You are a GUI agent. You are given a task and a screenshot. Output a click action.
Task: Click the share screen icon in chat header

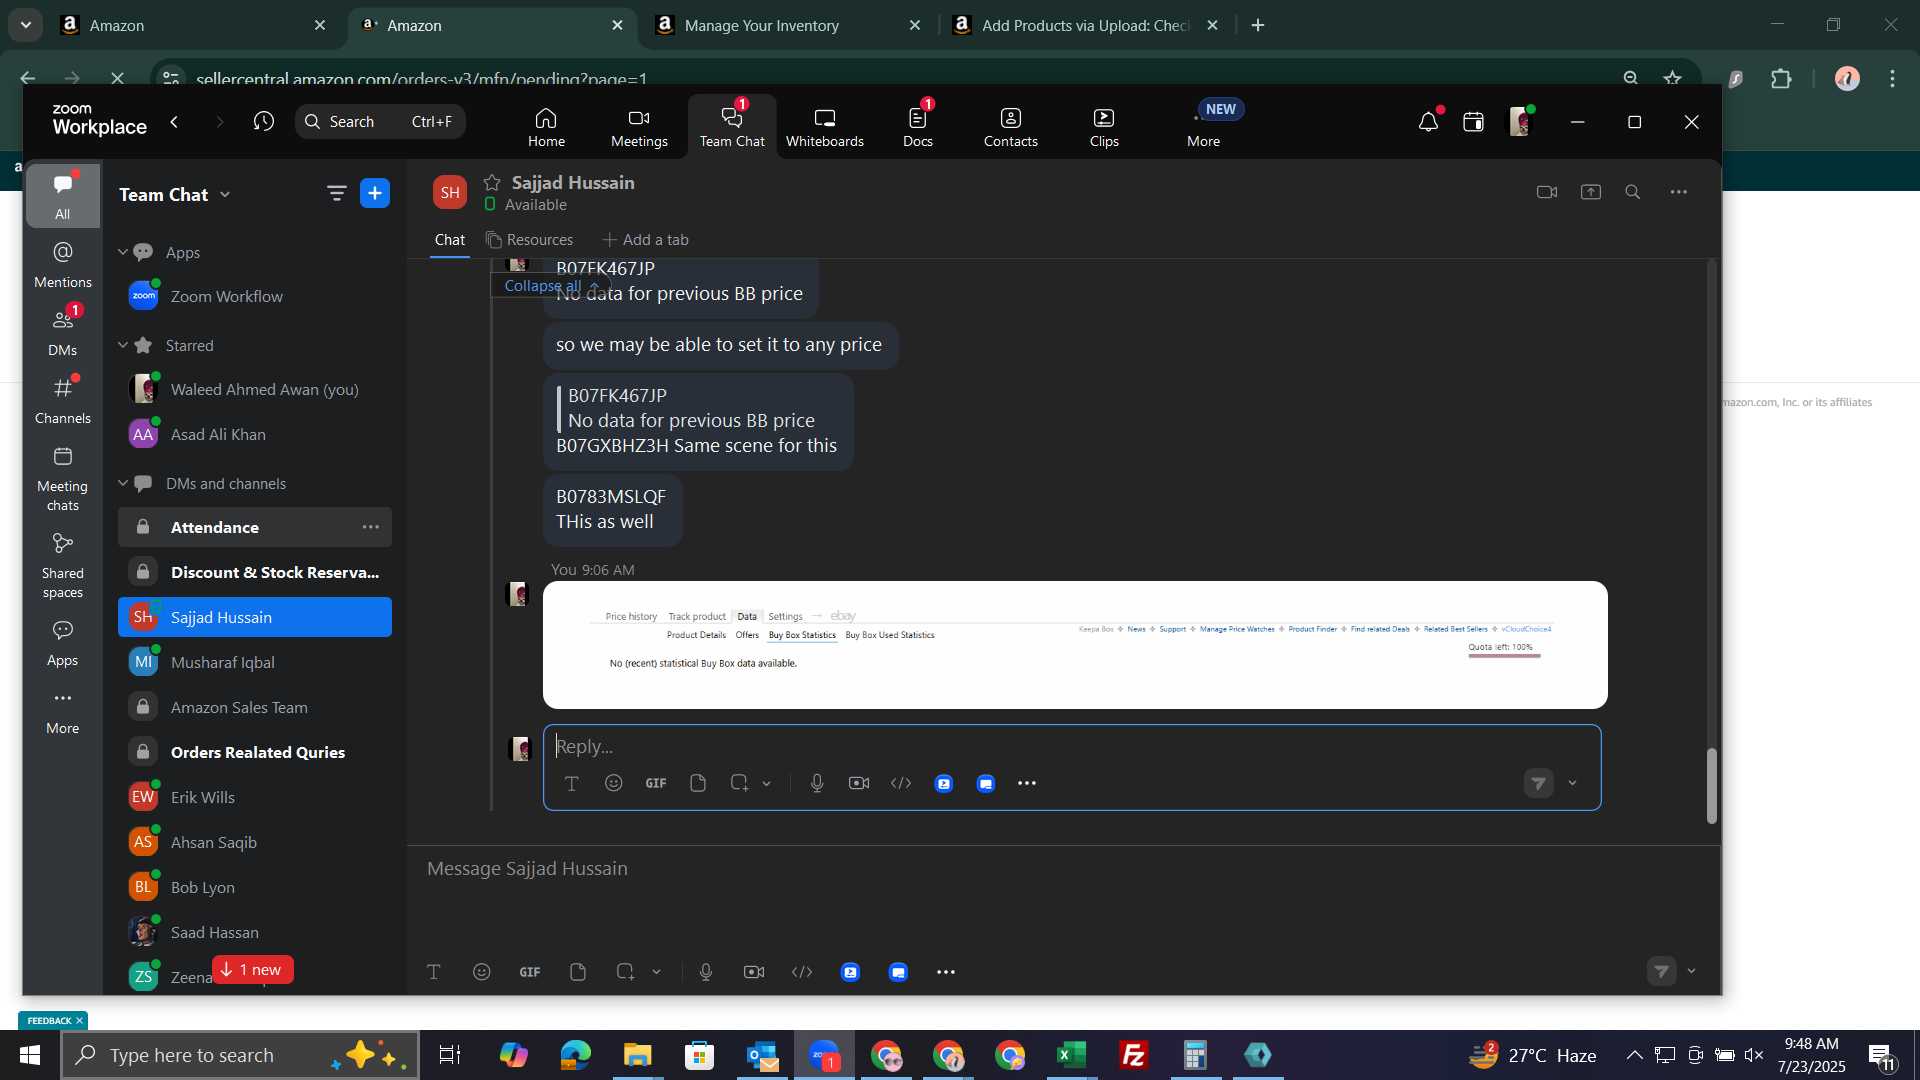click(x=1591, y=192)
